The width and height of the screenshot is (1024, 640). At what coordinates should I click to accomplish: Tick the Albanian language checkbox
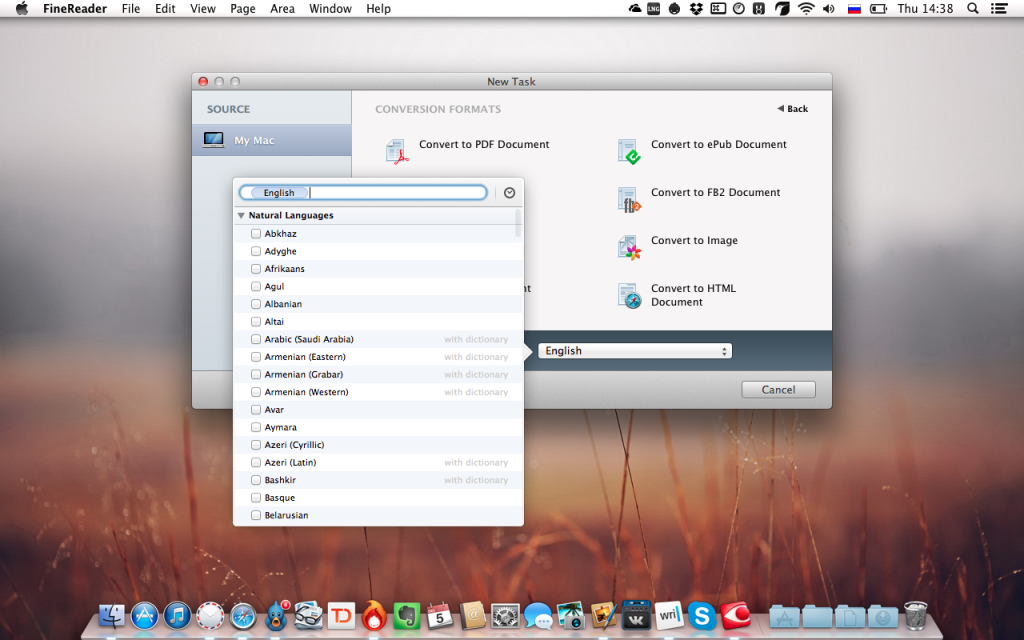click(x=256, y=304)
